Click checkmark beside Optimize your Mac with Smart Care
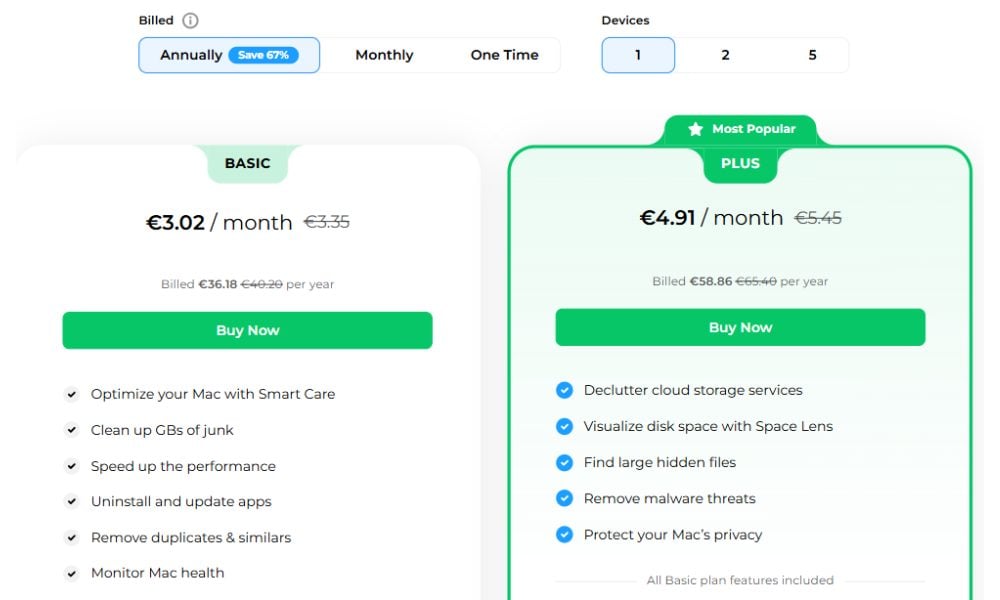Screen dimensions: 1000x600 [72, 394]
